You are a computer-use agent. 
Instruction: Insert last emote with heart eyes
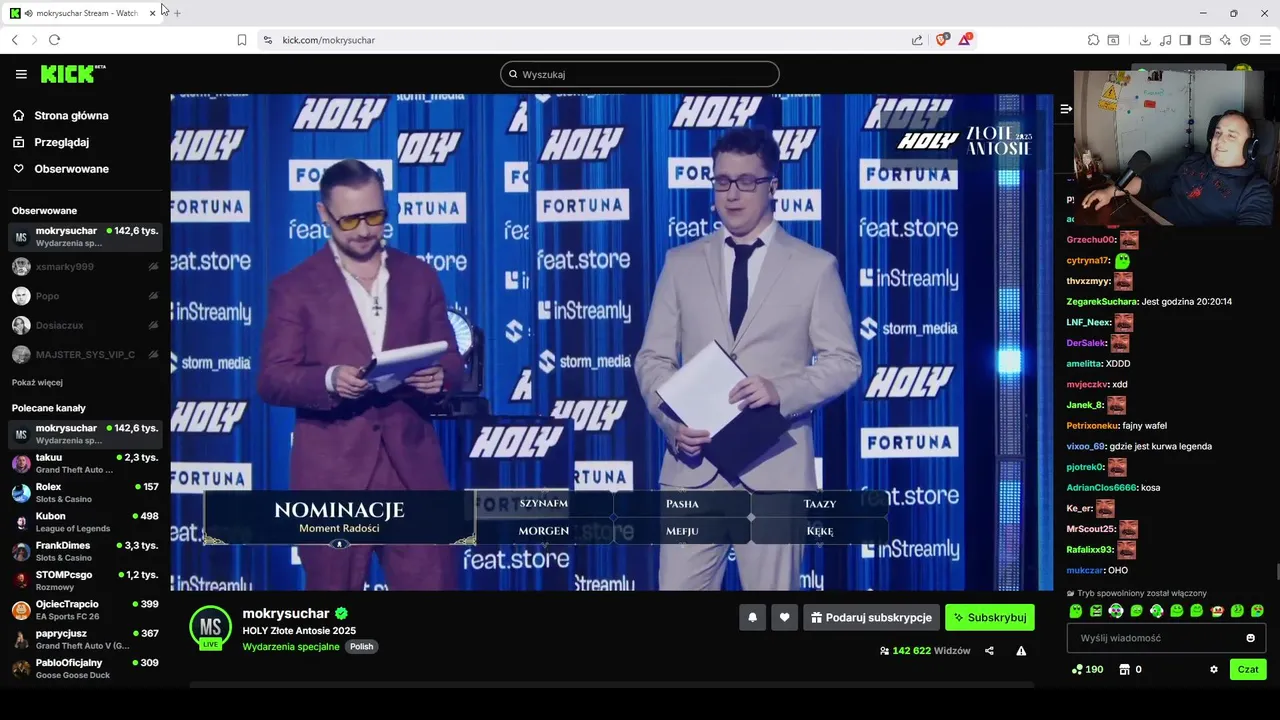[1257, 611]
